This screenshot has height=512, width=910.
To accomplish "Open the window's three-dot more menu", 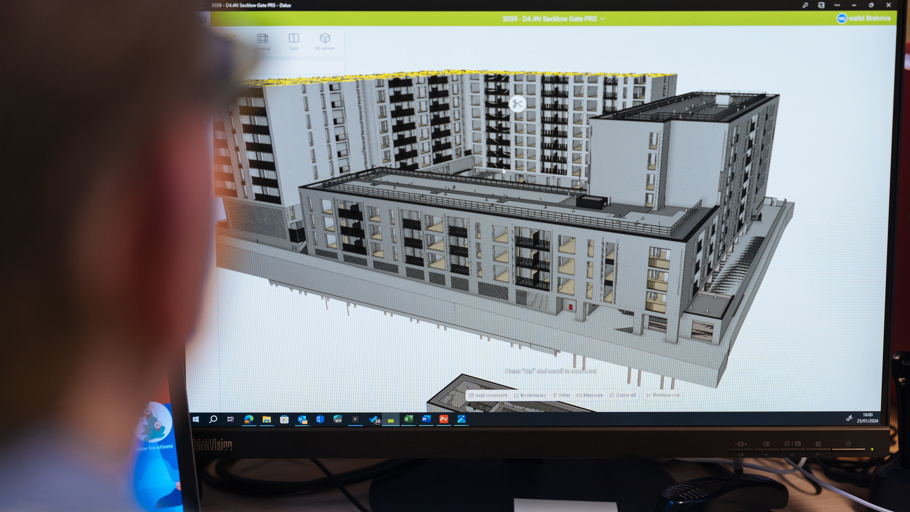I will [837, 5].
